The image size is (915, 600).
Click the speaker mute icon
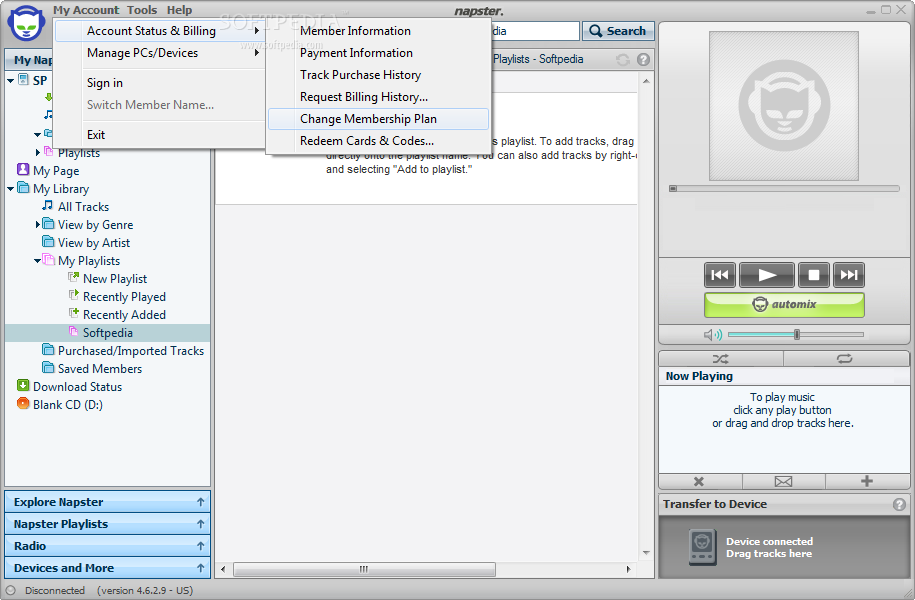(x=712, y=334)
